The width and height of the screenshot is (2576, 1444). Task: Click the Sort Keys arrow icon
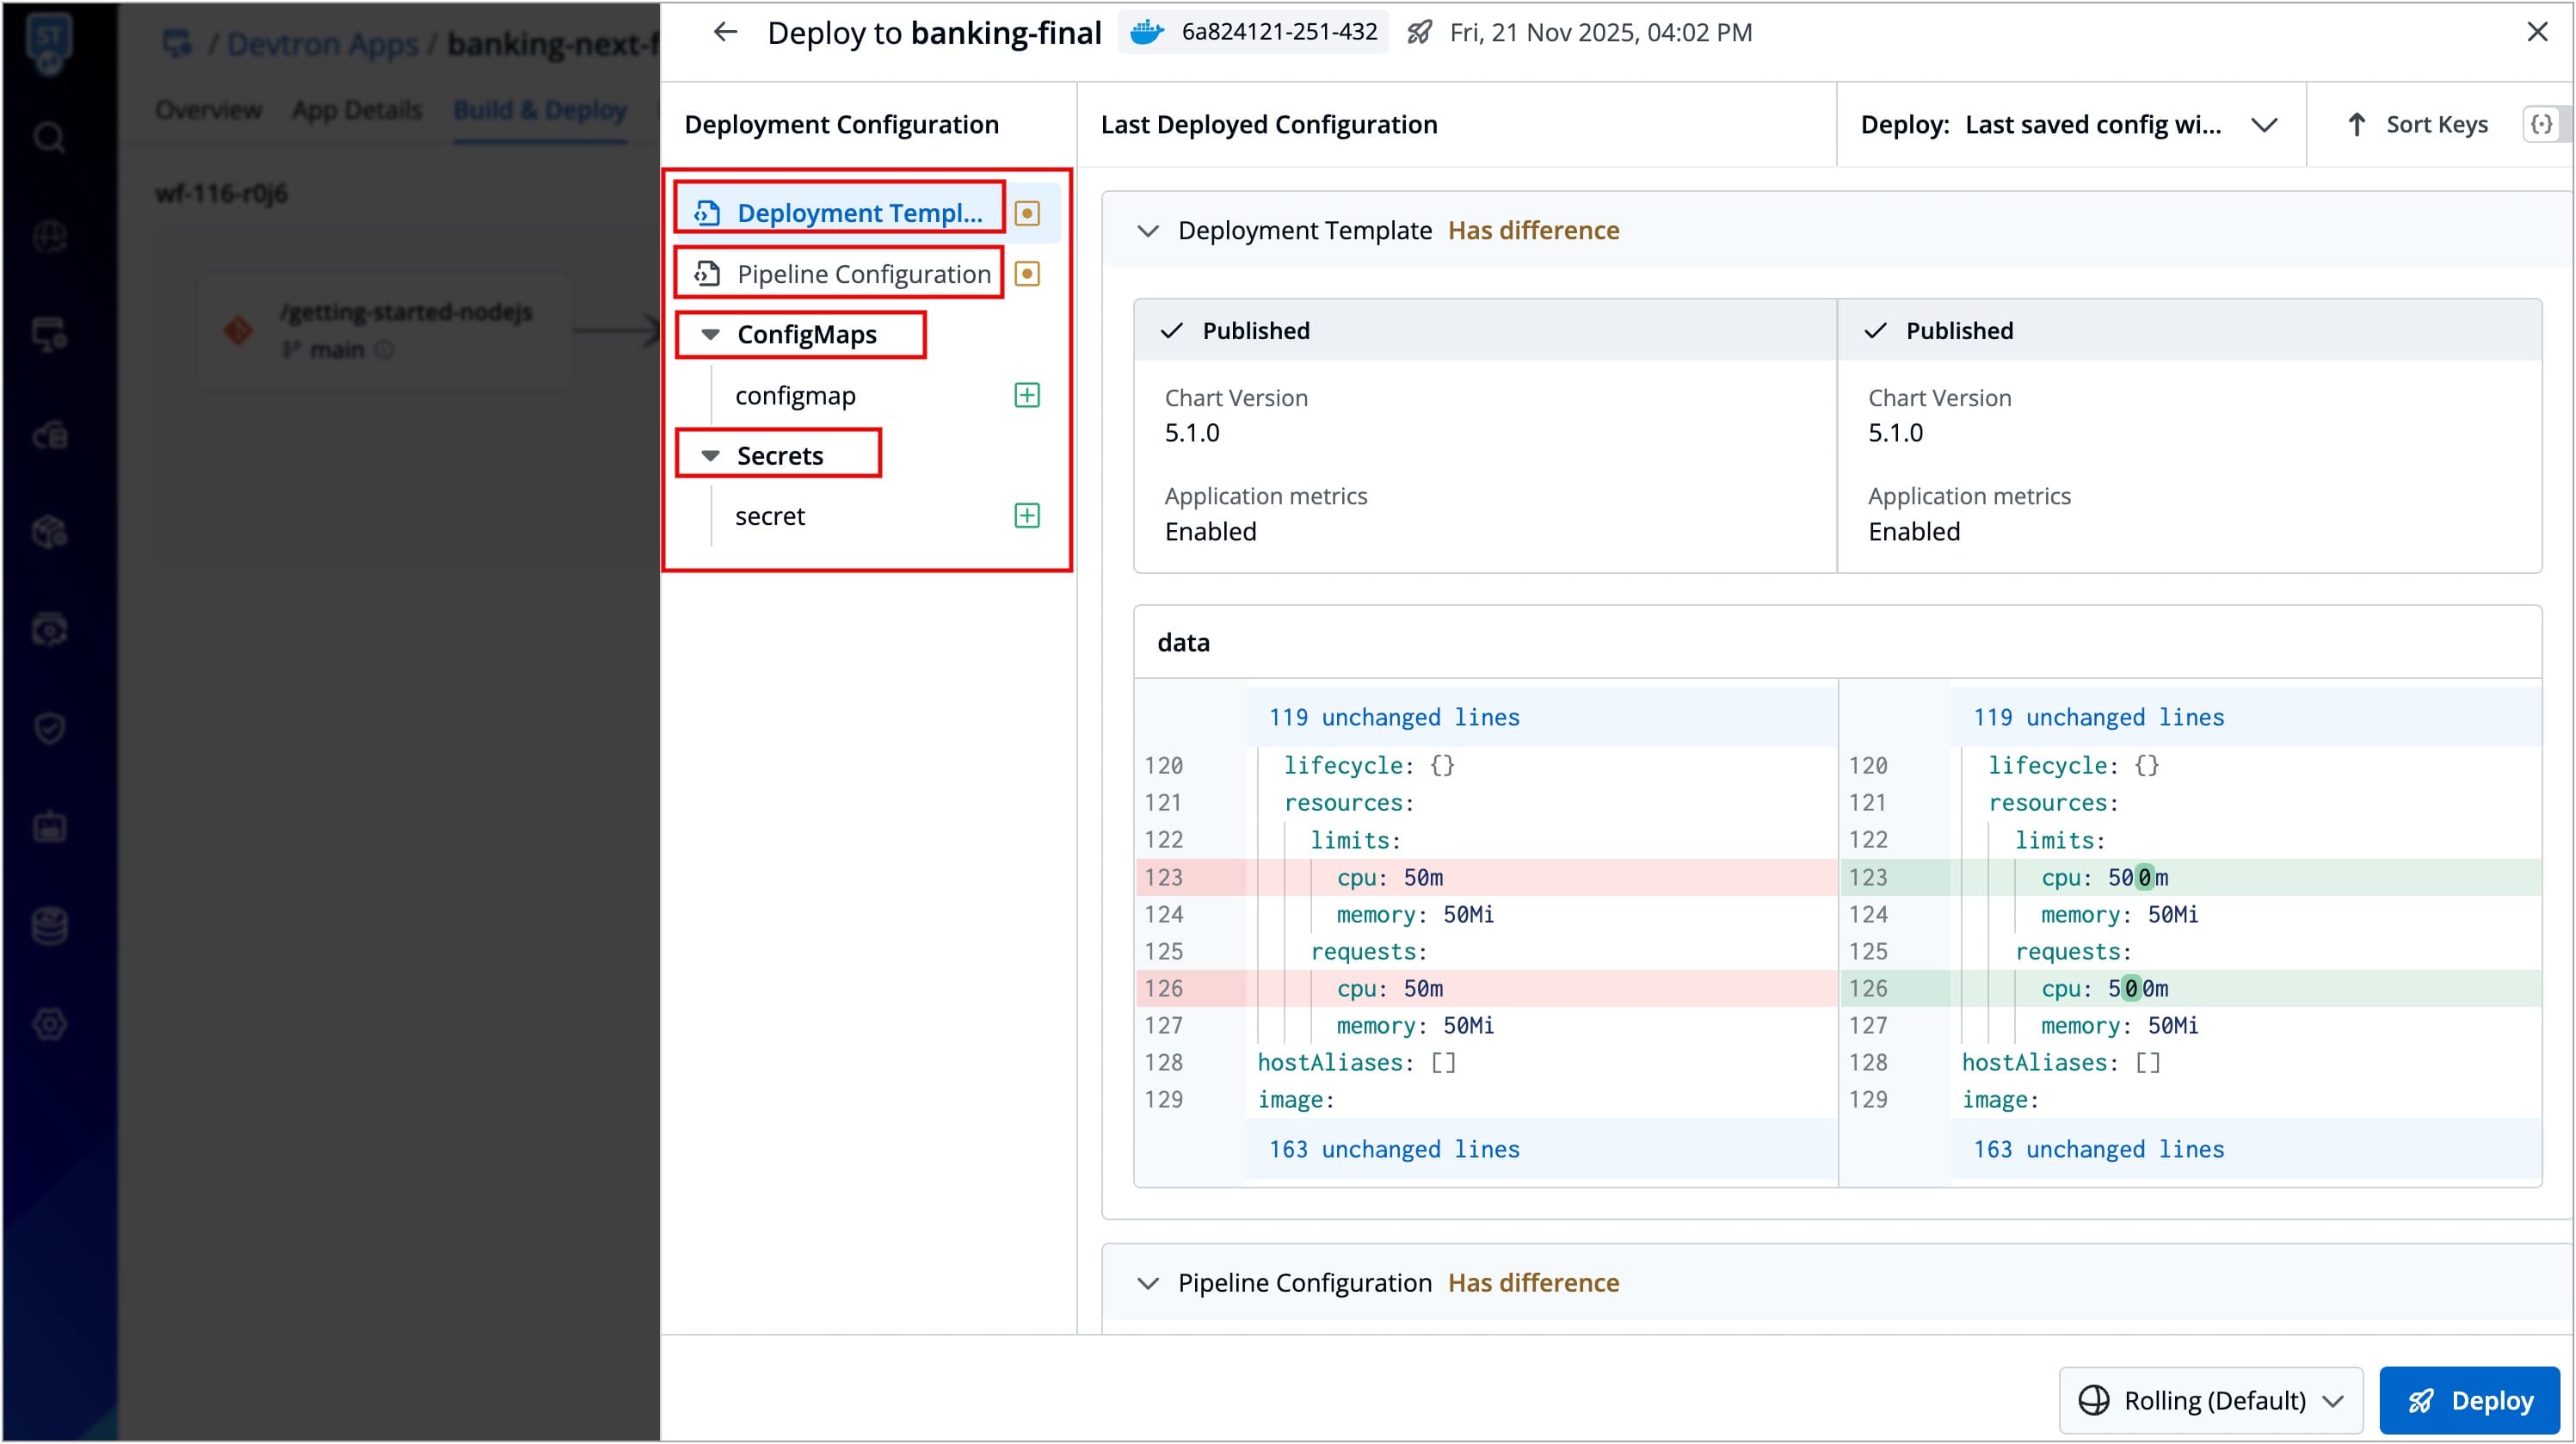[2356, 124]
